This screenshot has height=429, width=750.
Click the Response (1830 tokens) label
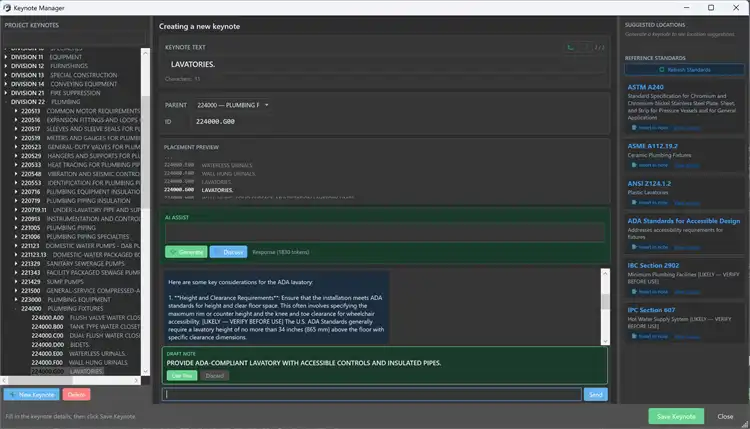click(x=280, y=252)
